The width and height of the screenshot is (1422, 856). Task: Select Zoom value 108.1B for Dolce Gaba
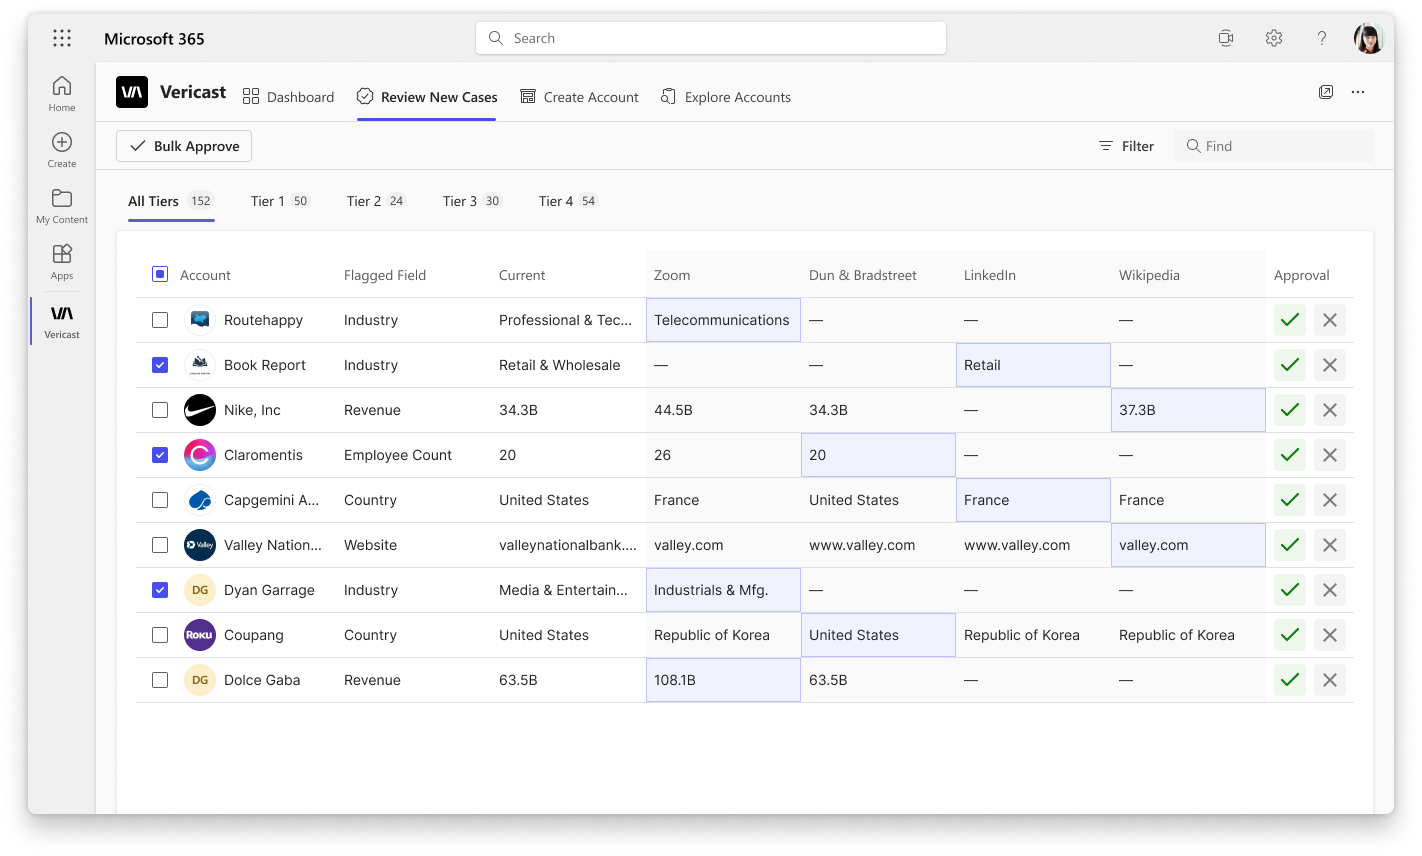click(x=723, y=680)
